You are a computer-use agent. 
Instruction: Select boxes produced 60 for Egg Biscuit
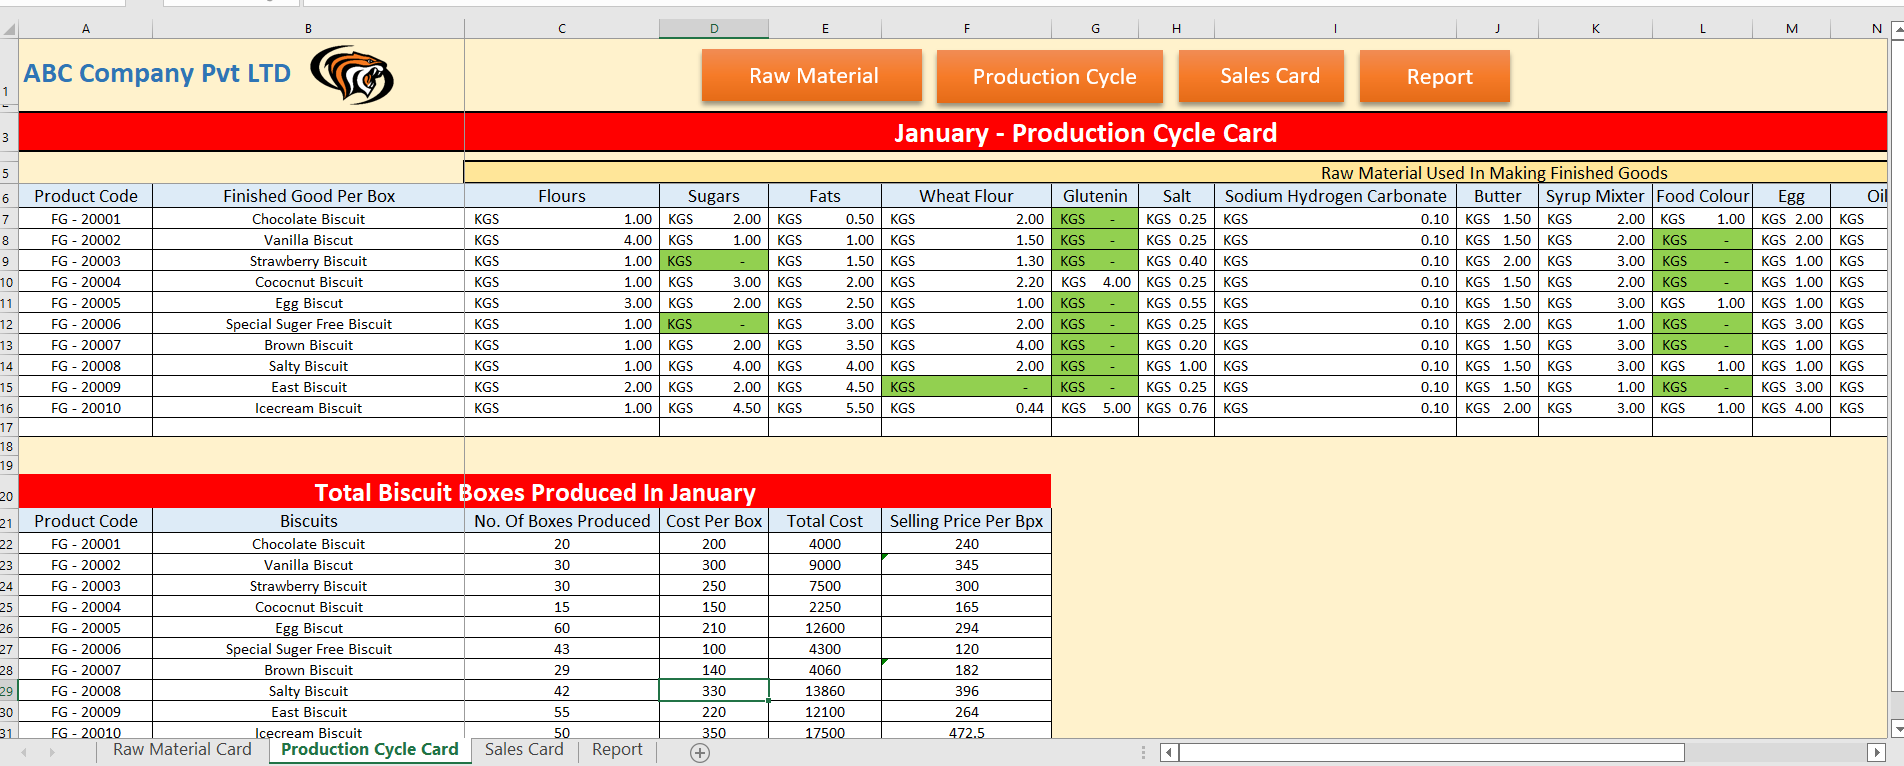click(x=562, y=628)
